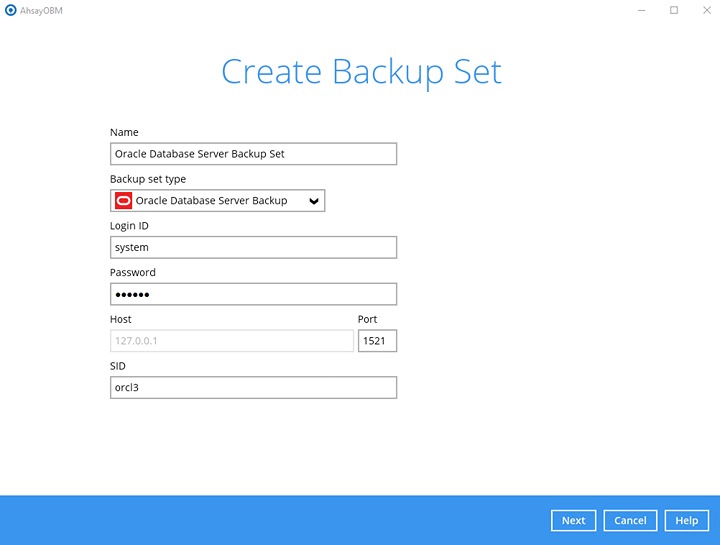Click the Create Backup Set heading
This screenshot has width=720, height=545.
pyautogui.click(x=361, y=72)
